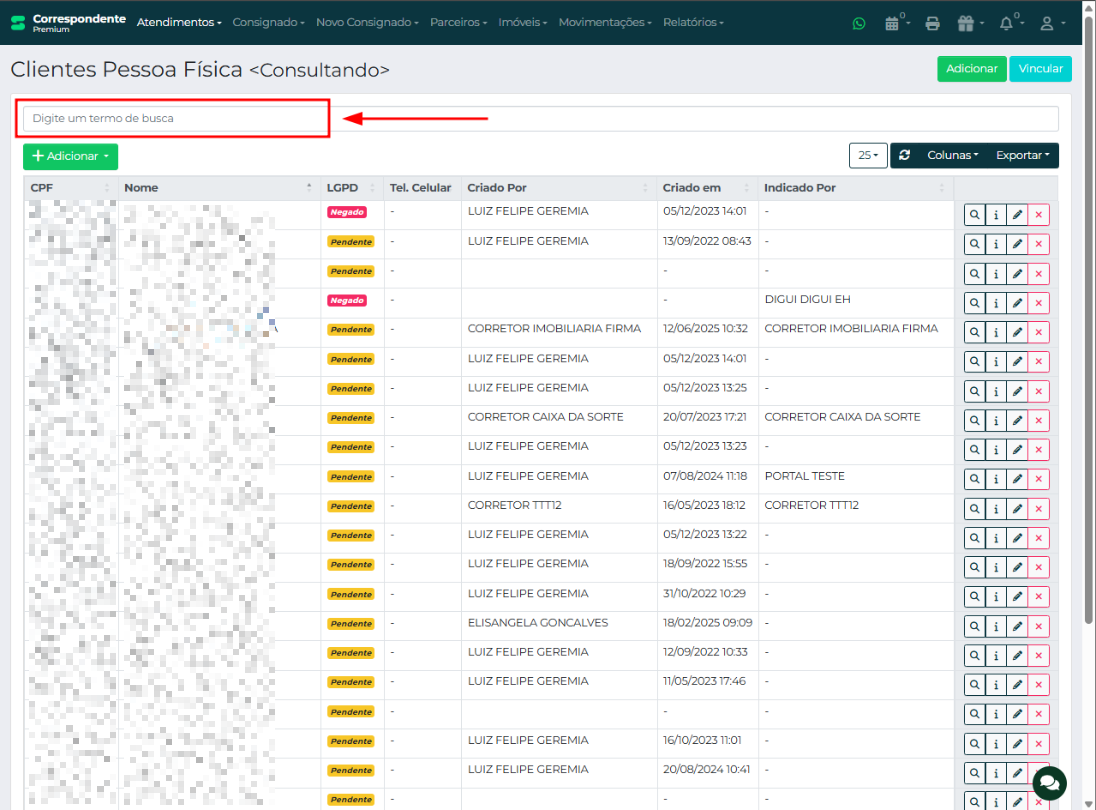
Task: Click info icon for CORRETOR TTT12 row
Action: tap(996, 508)
